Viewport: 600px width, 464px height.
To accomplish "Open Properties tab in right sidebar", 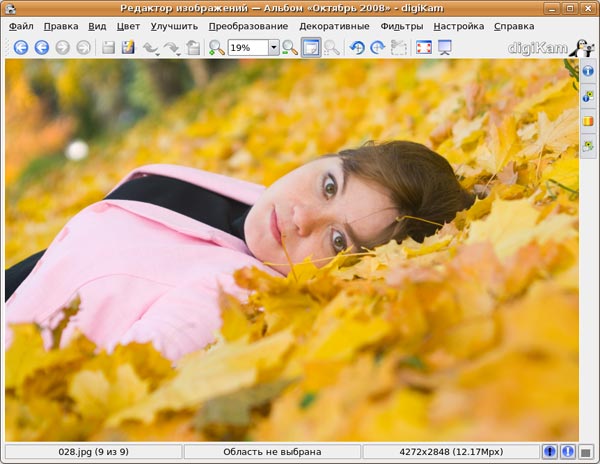I will [x=588, y=72].
